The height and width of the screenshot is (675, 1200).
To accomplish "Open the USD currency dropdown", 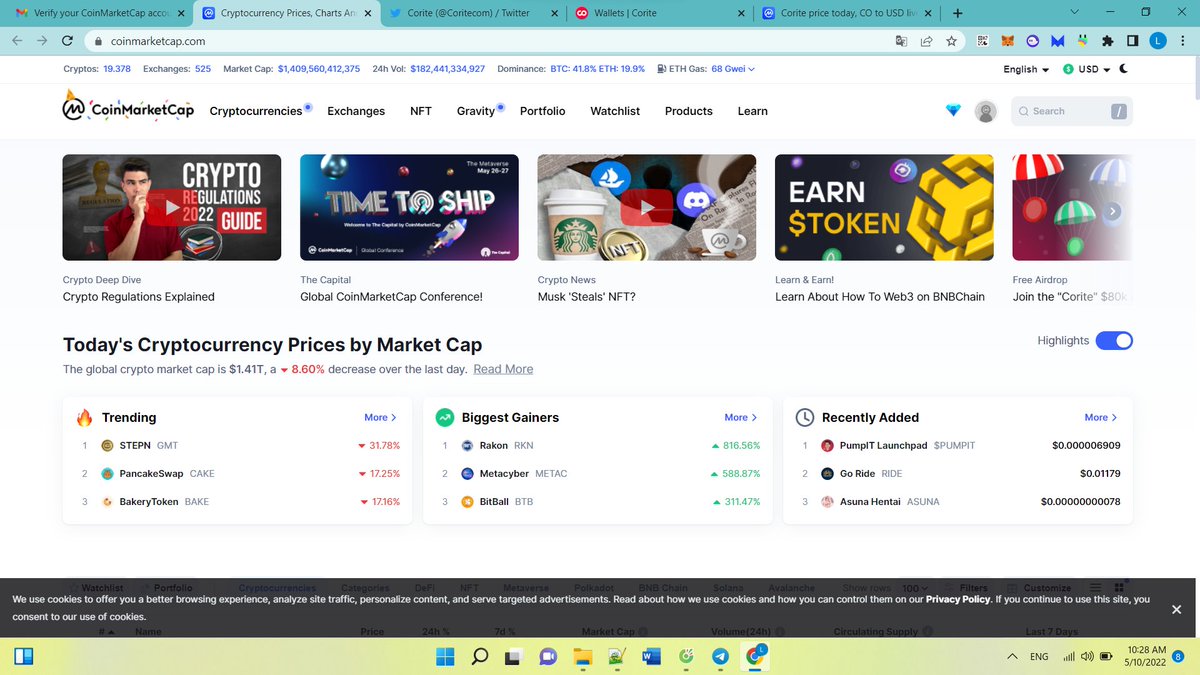I will coord(1087,69).
